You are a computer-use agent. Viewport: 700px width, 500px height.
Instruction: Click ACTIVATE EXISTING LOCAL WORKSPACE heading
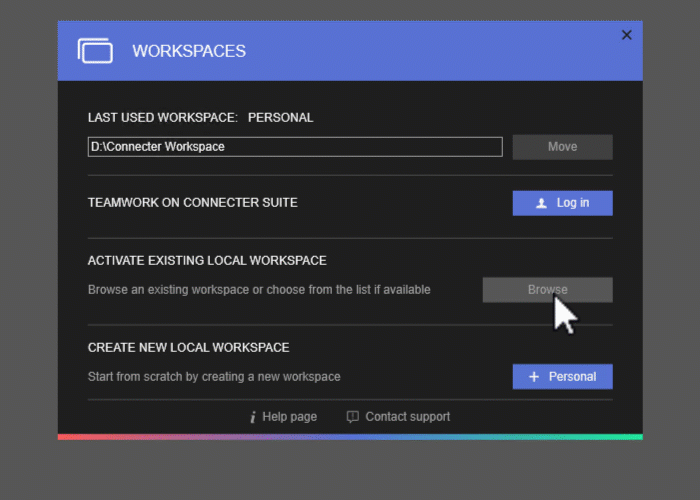[x=207, y=261]
